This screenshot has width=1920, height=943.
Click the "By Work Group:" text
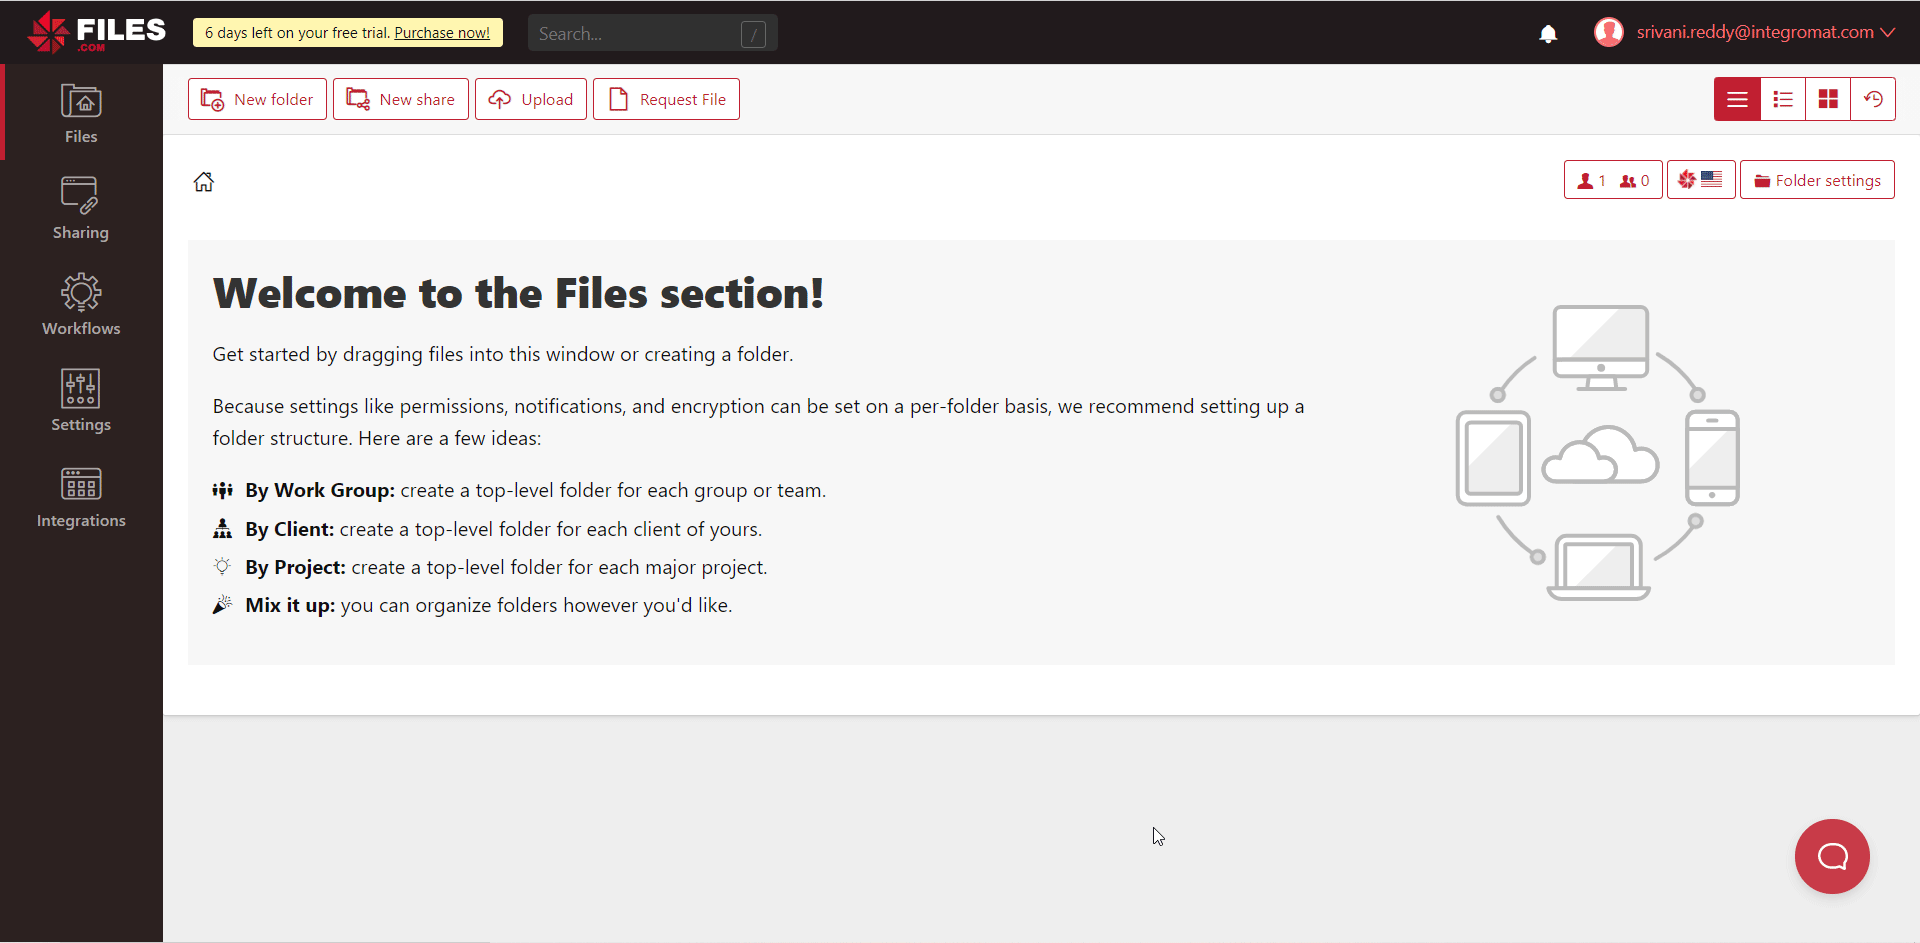tap(320, 490)
